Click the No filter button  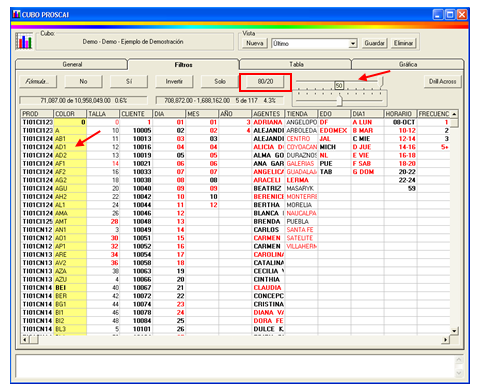click(x=83, y=81)
